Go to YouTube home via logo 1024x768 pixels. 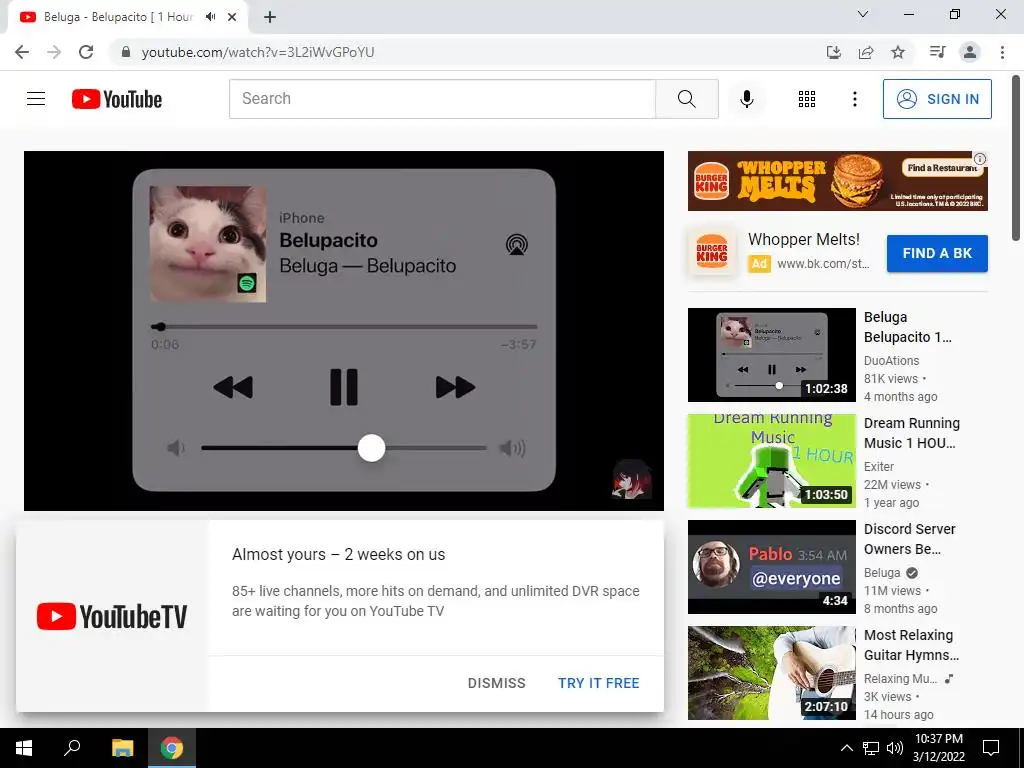(x=117, y=99)
